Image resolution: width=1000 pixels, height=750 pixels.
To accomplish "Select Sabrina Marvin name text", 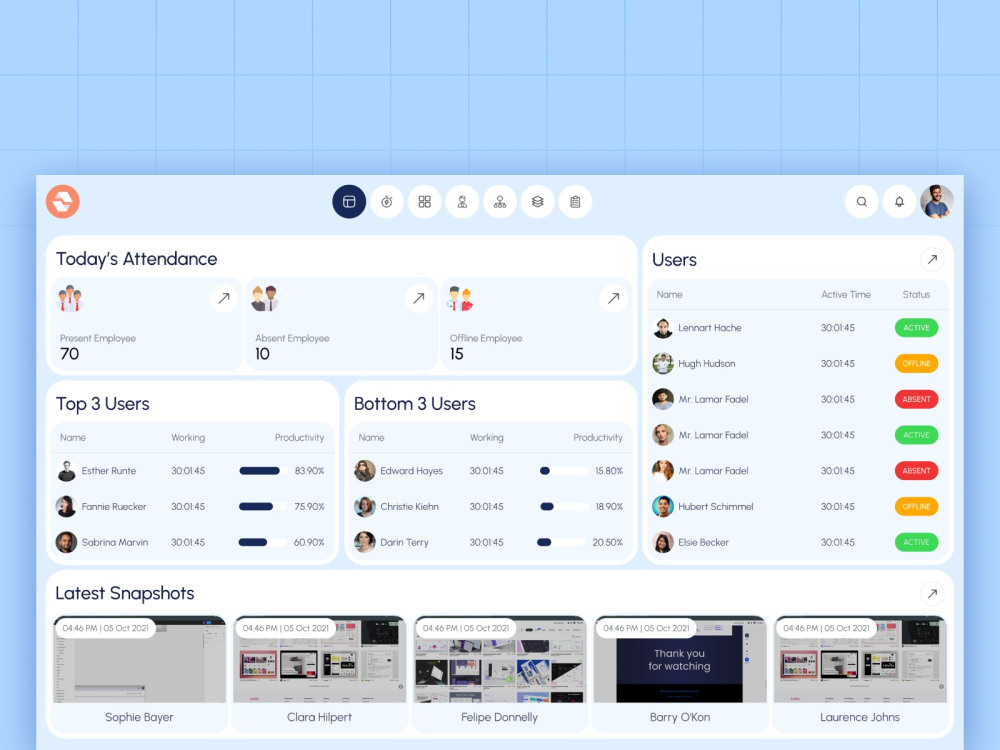I will 115,542.
